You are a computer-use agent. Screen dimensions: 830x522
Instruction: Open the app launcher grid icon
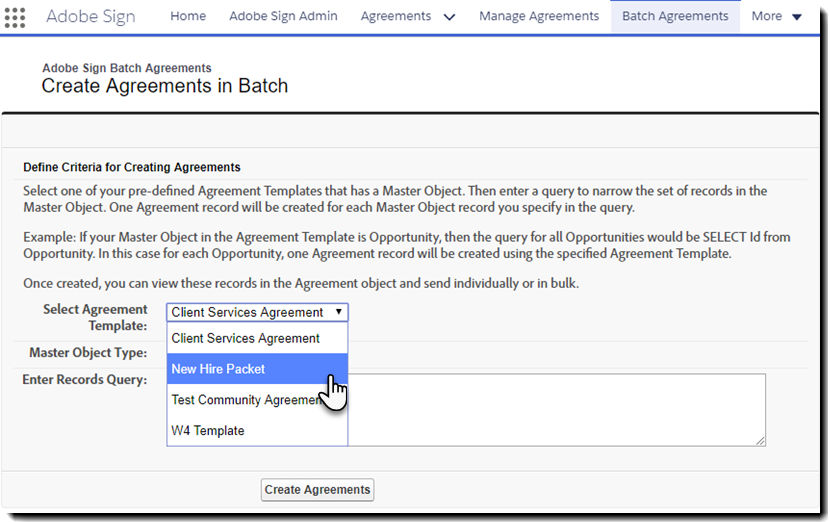tap(15, 17)
